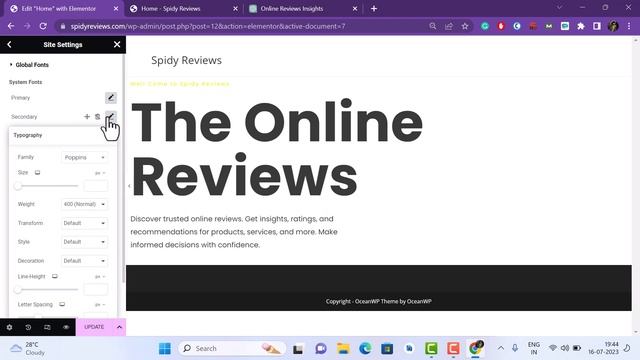Click the Spidy Reviews site title
The height and width of the screenshot is (360, 640).
point(187,60)
